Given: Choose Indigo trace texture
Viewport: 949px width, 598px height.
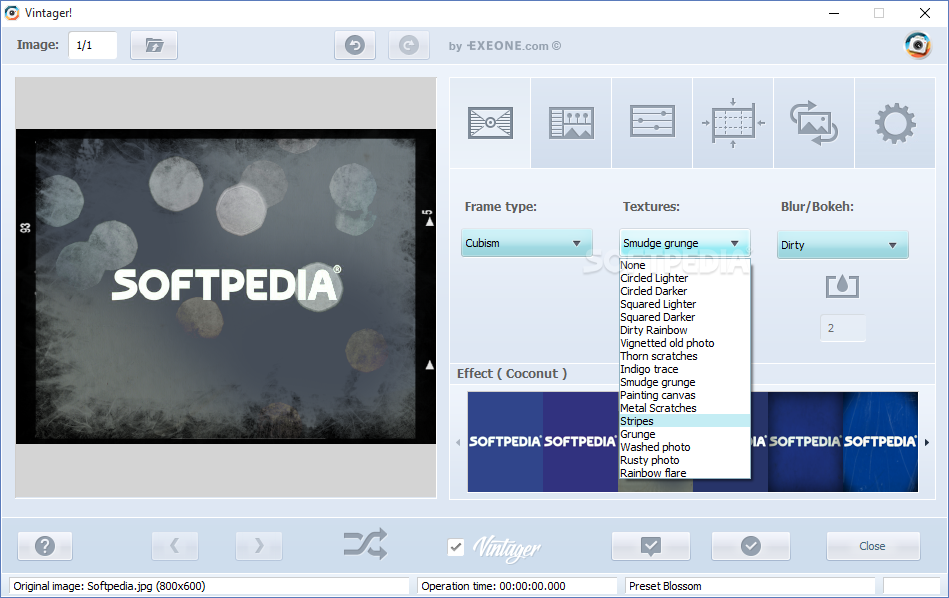Looking at the screenshot, I should [x=685, y=369].
